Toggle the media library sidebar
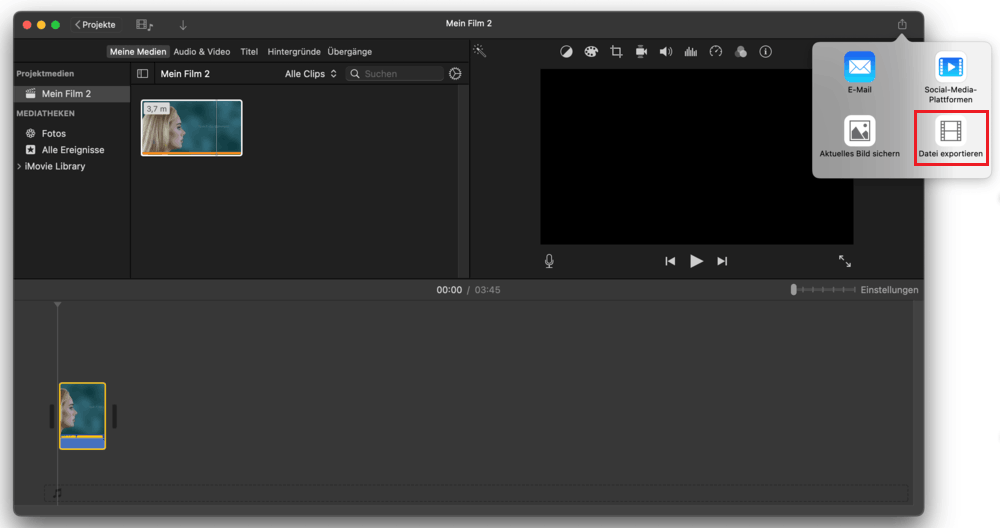Image resolution: width=1000 pixels, height=528 pixels. (x=143, y=74)
